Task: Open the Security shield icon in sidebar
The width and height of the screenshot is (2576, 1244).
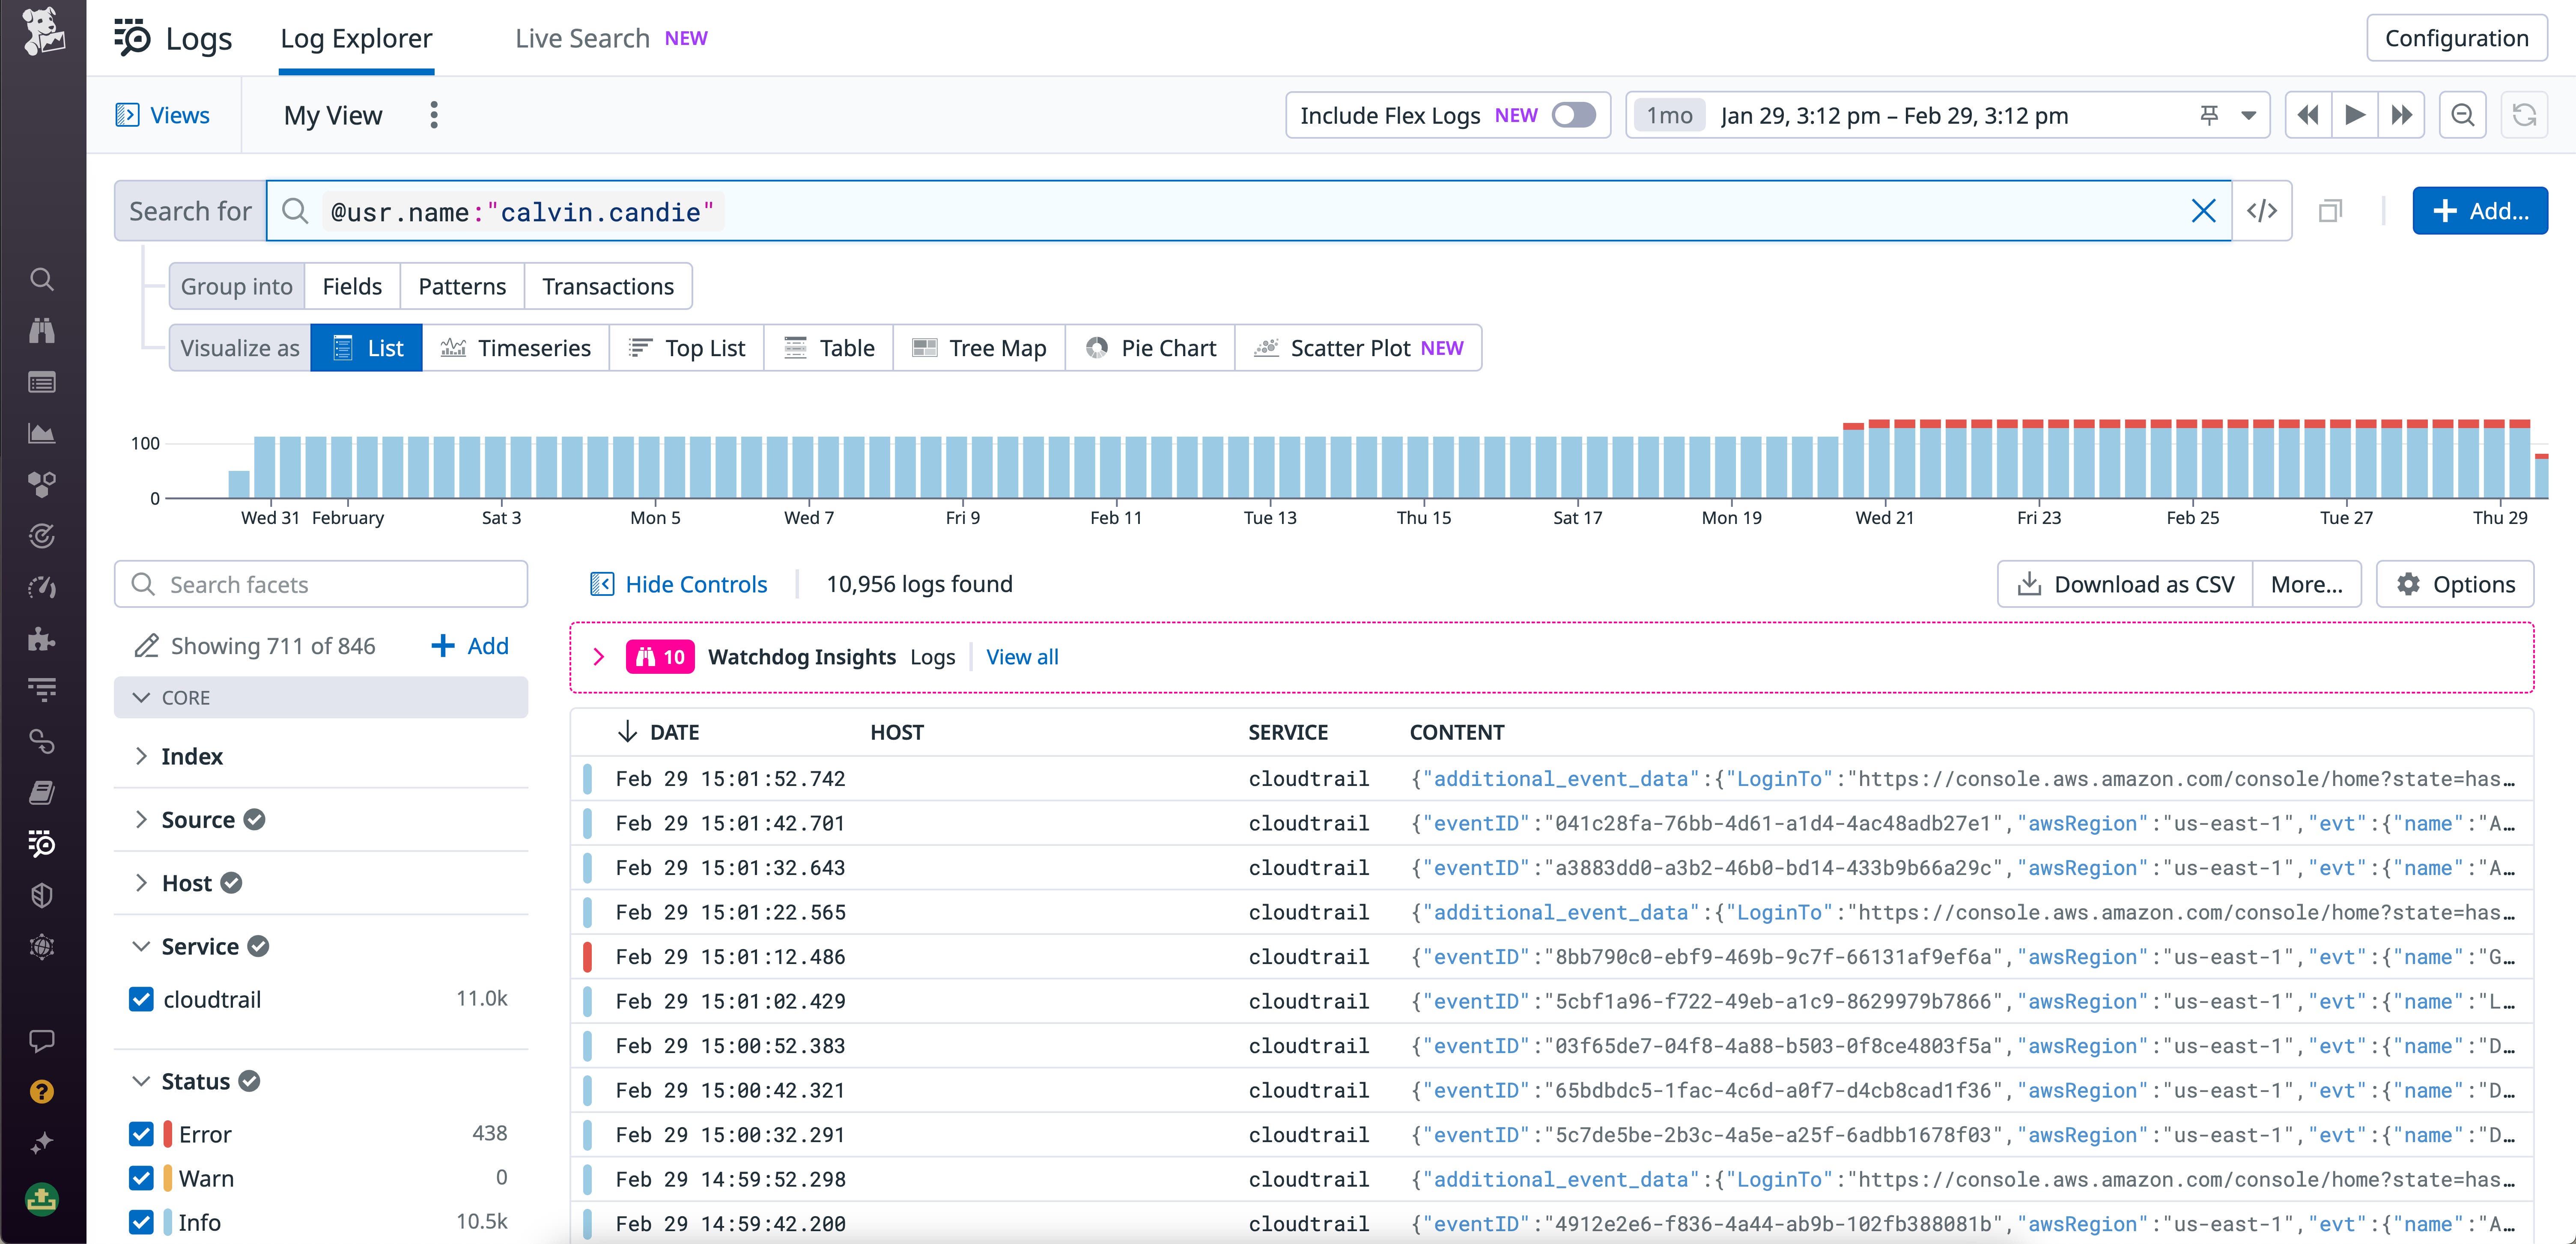Action: pos(41,895)
